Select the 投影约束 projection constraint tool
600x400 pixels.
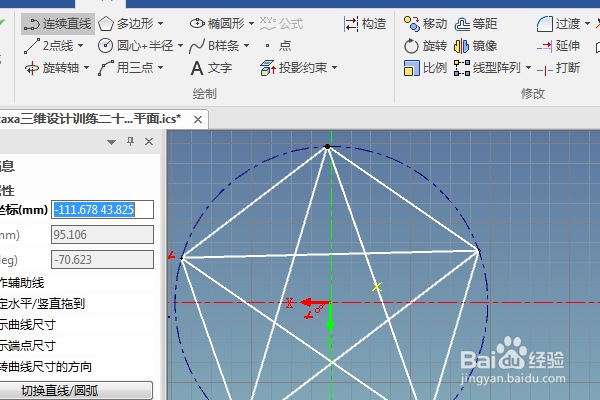(x=294, y=68)
